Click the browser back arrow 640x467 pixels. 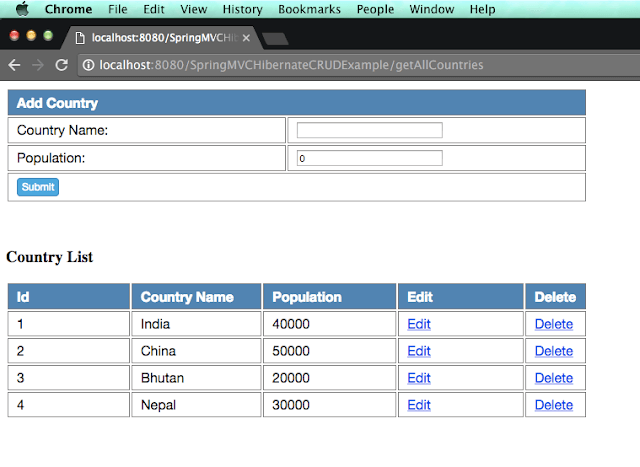click(x=14, y=65)
